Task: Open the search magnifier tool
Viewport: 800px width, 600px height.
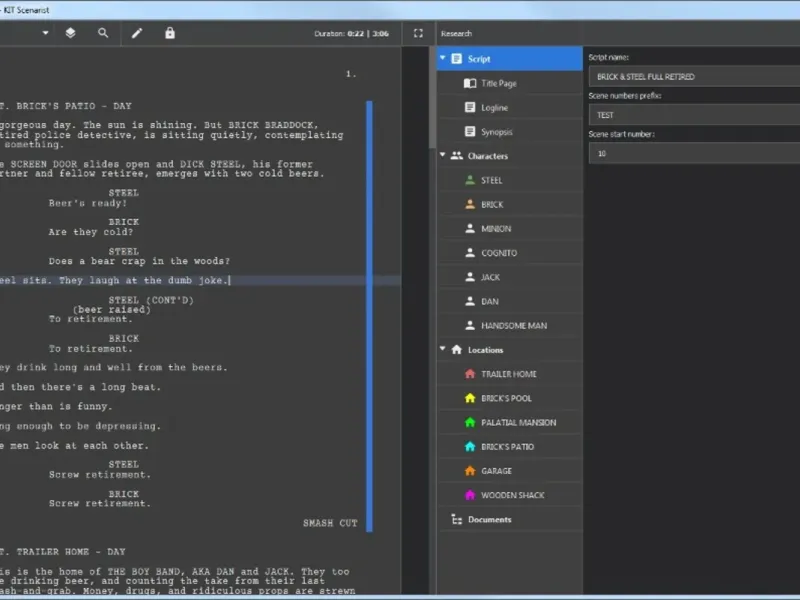Action: click(103, 33)
